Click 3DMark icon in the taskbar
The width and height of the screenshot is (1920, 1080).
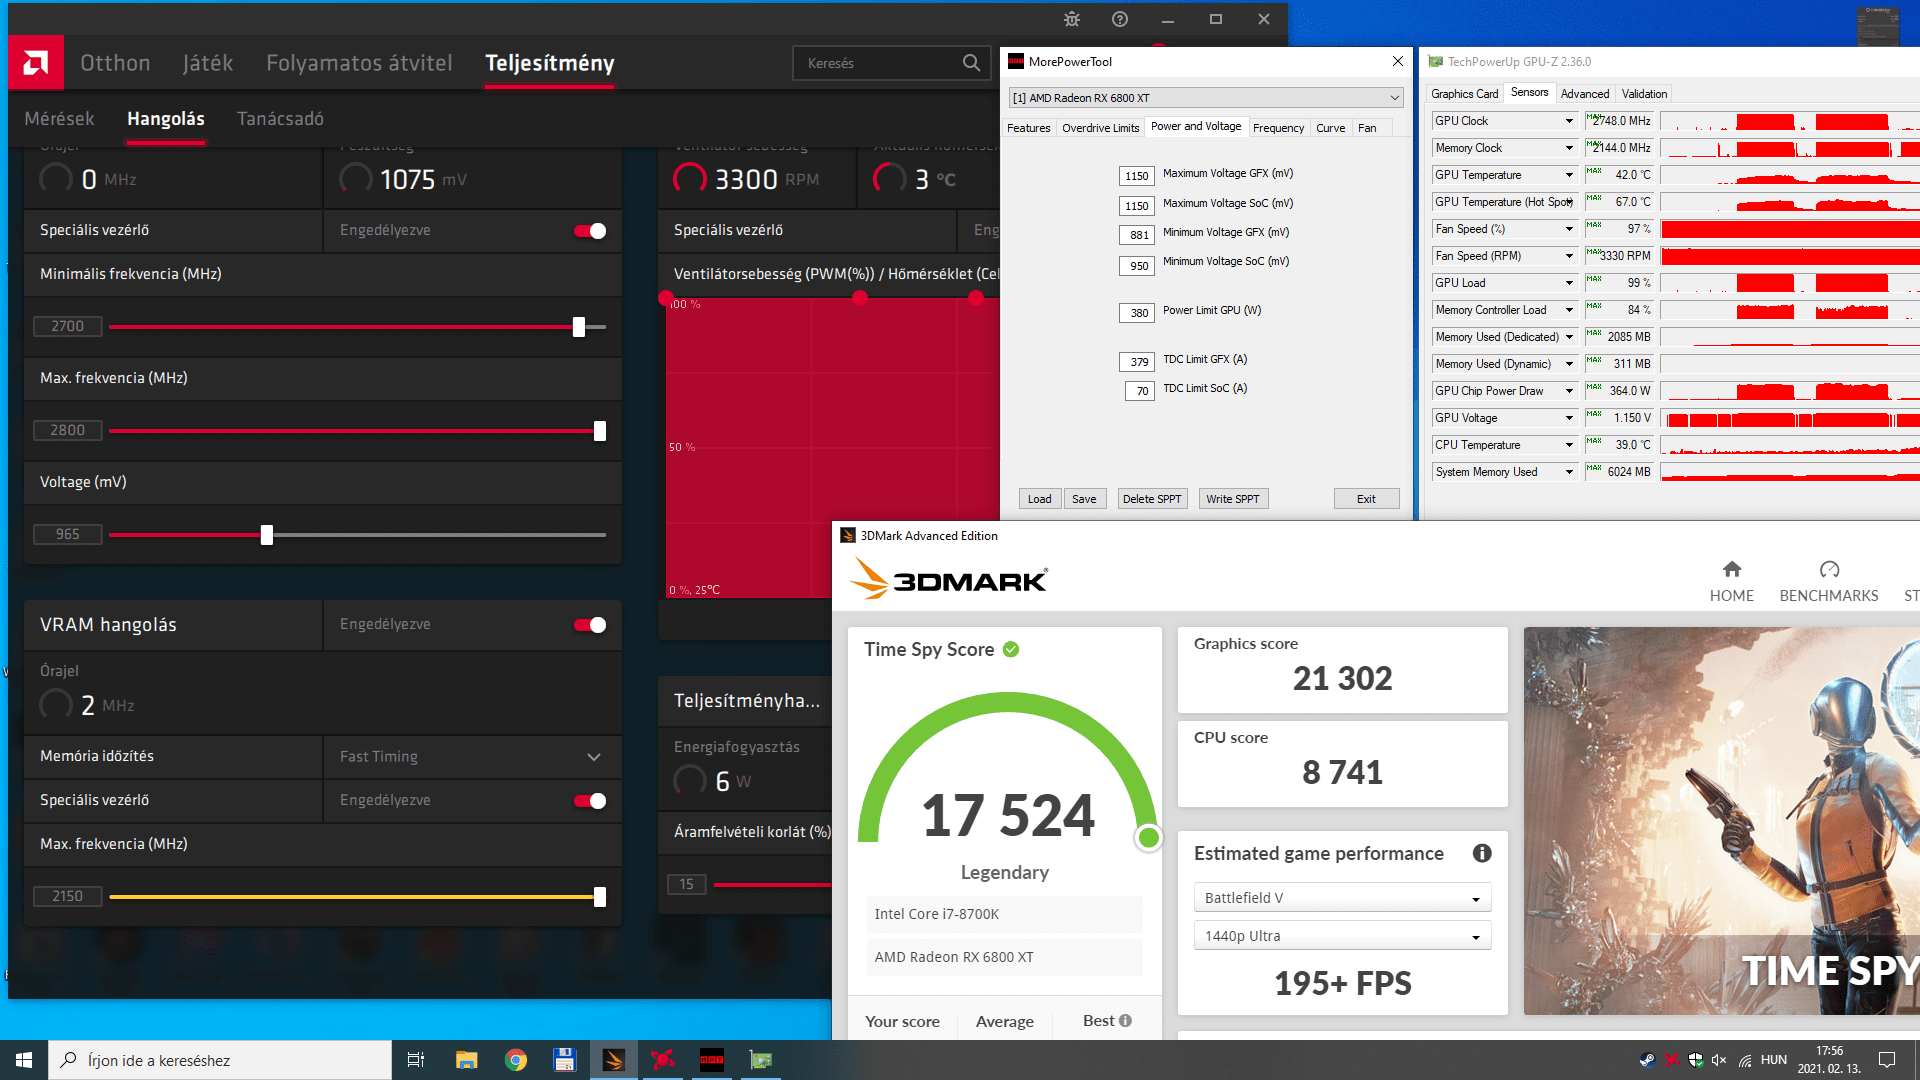coord(614,1060)
